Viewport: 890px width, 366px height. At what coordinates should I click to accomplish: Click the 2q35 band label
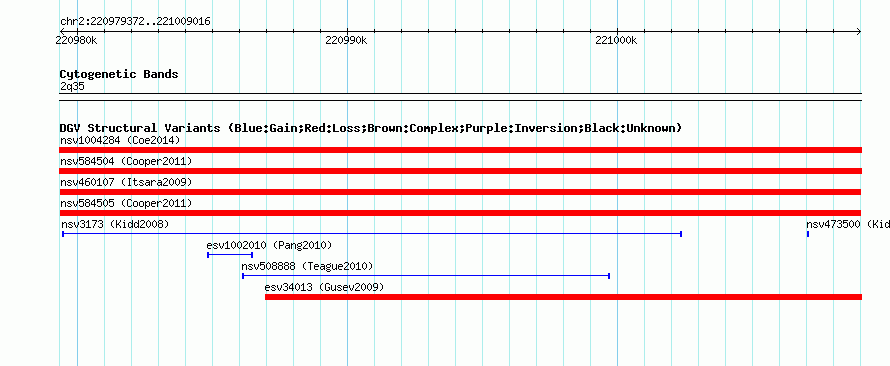tap(73, 86)
